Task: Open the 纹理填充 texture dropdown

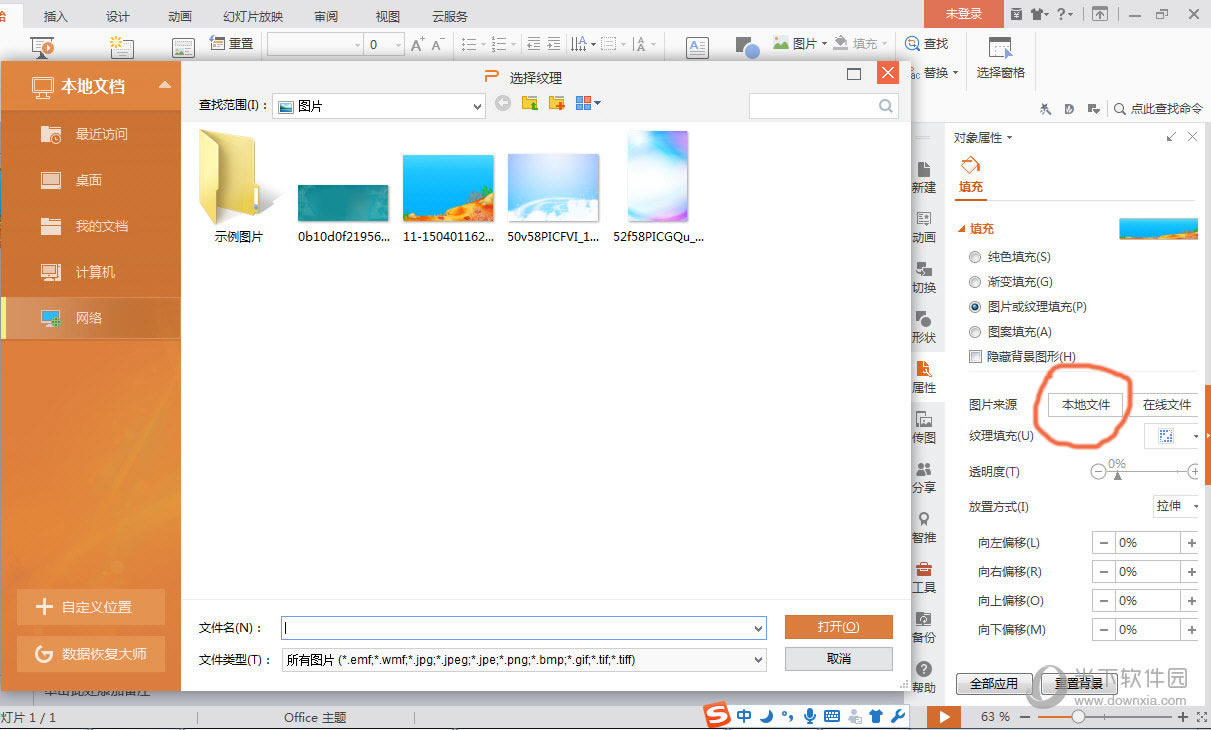Action: pyautogui.click(x=1172, y=436)
